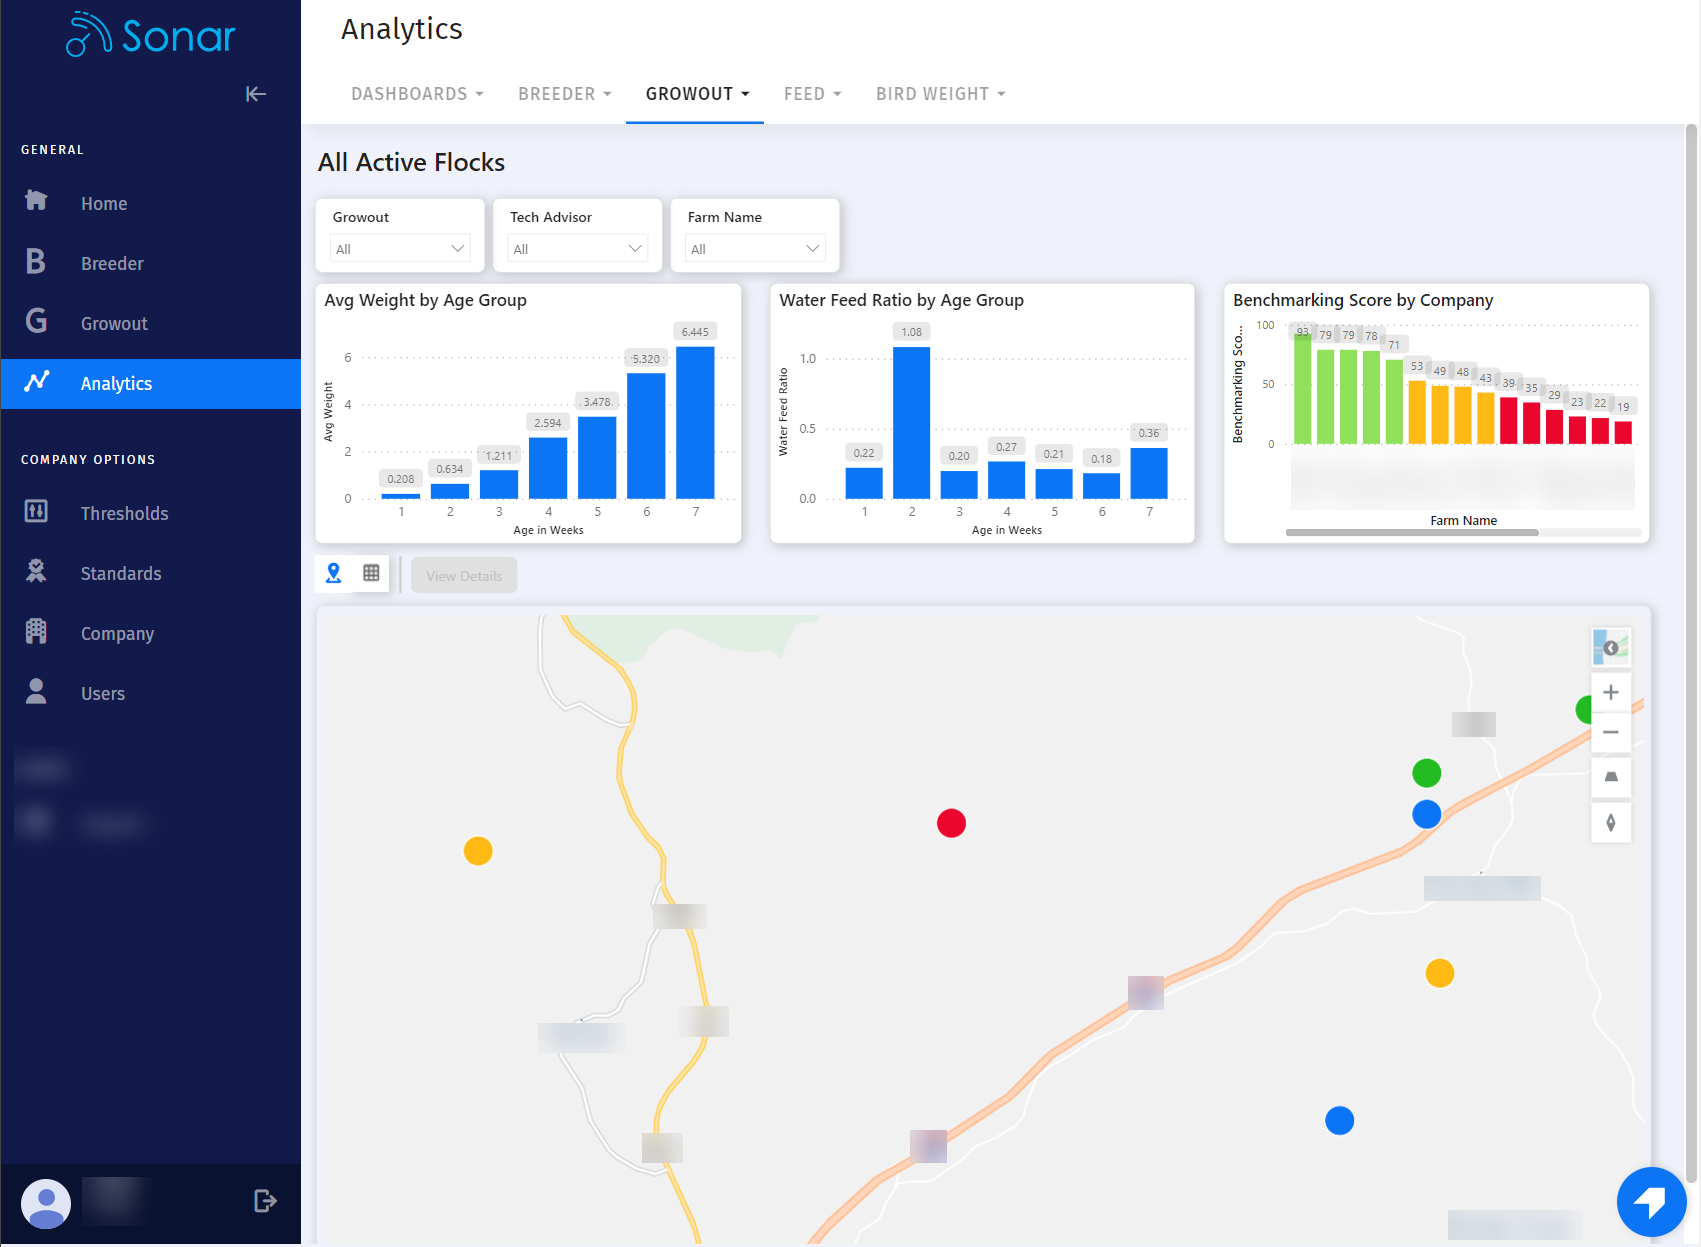Click the blue marker touching the orange road

coord(1427,814)
